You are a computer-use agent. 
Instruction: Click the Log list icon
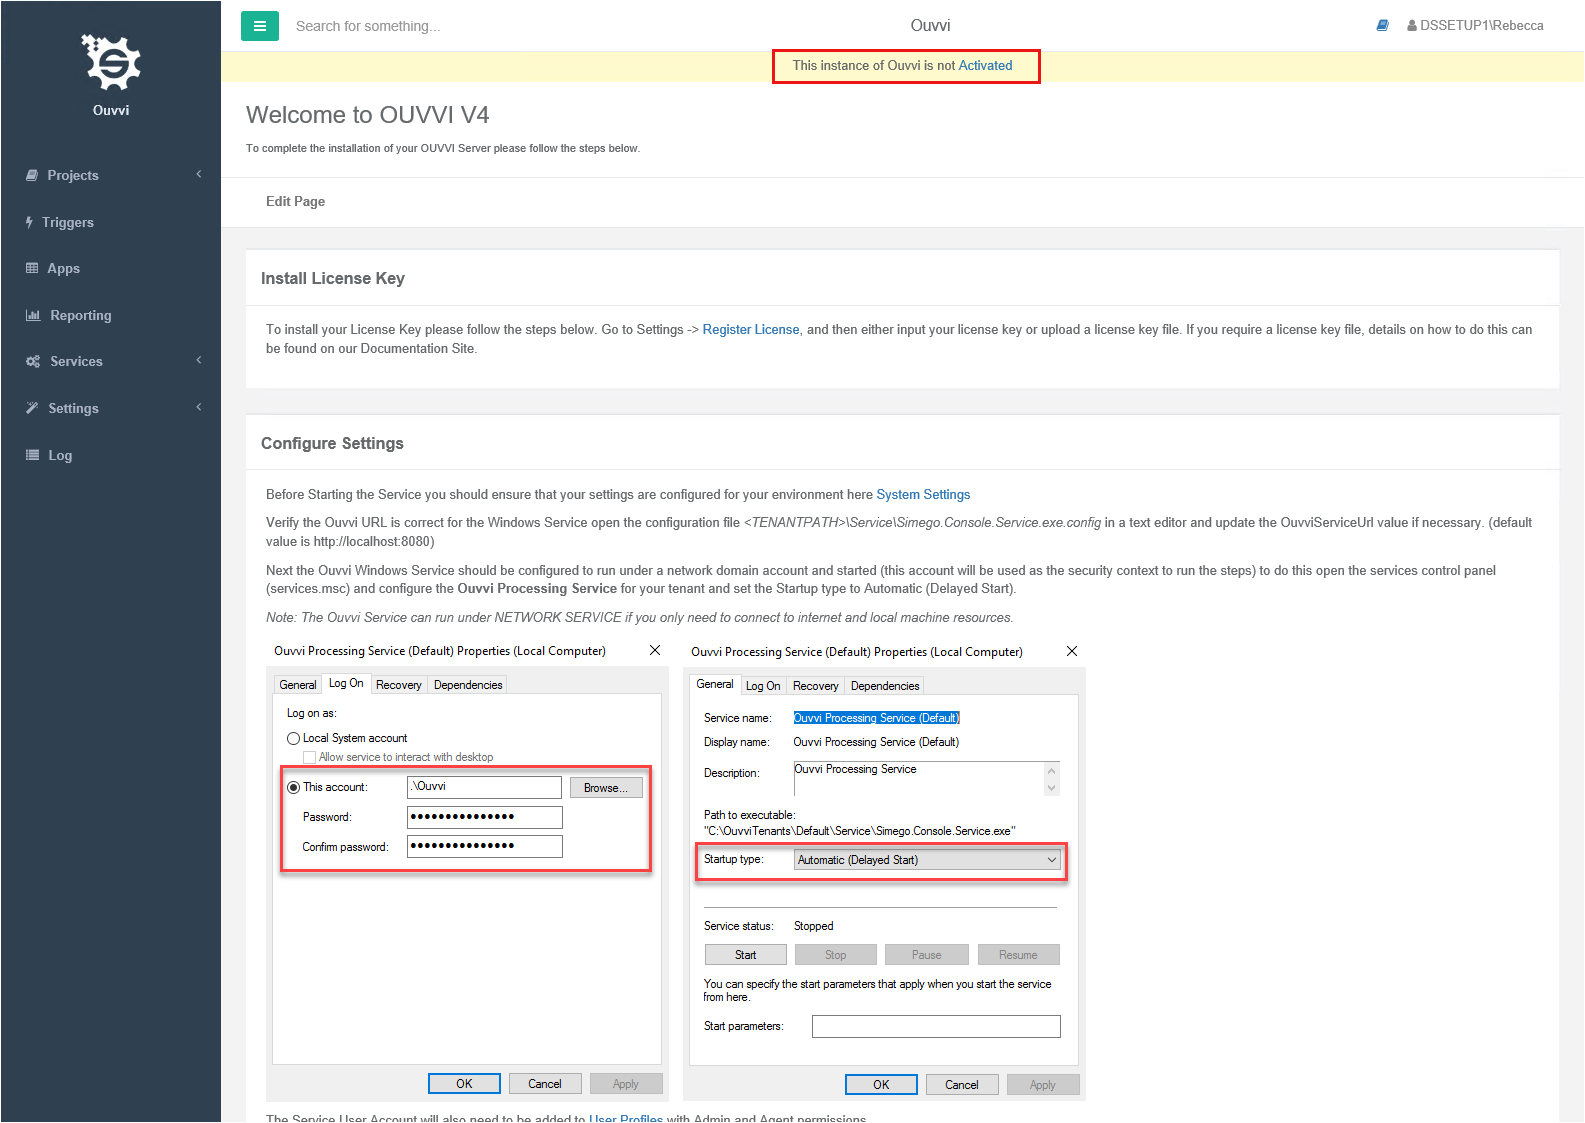point(32,455)
